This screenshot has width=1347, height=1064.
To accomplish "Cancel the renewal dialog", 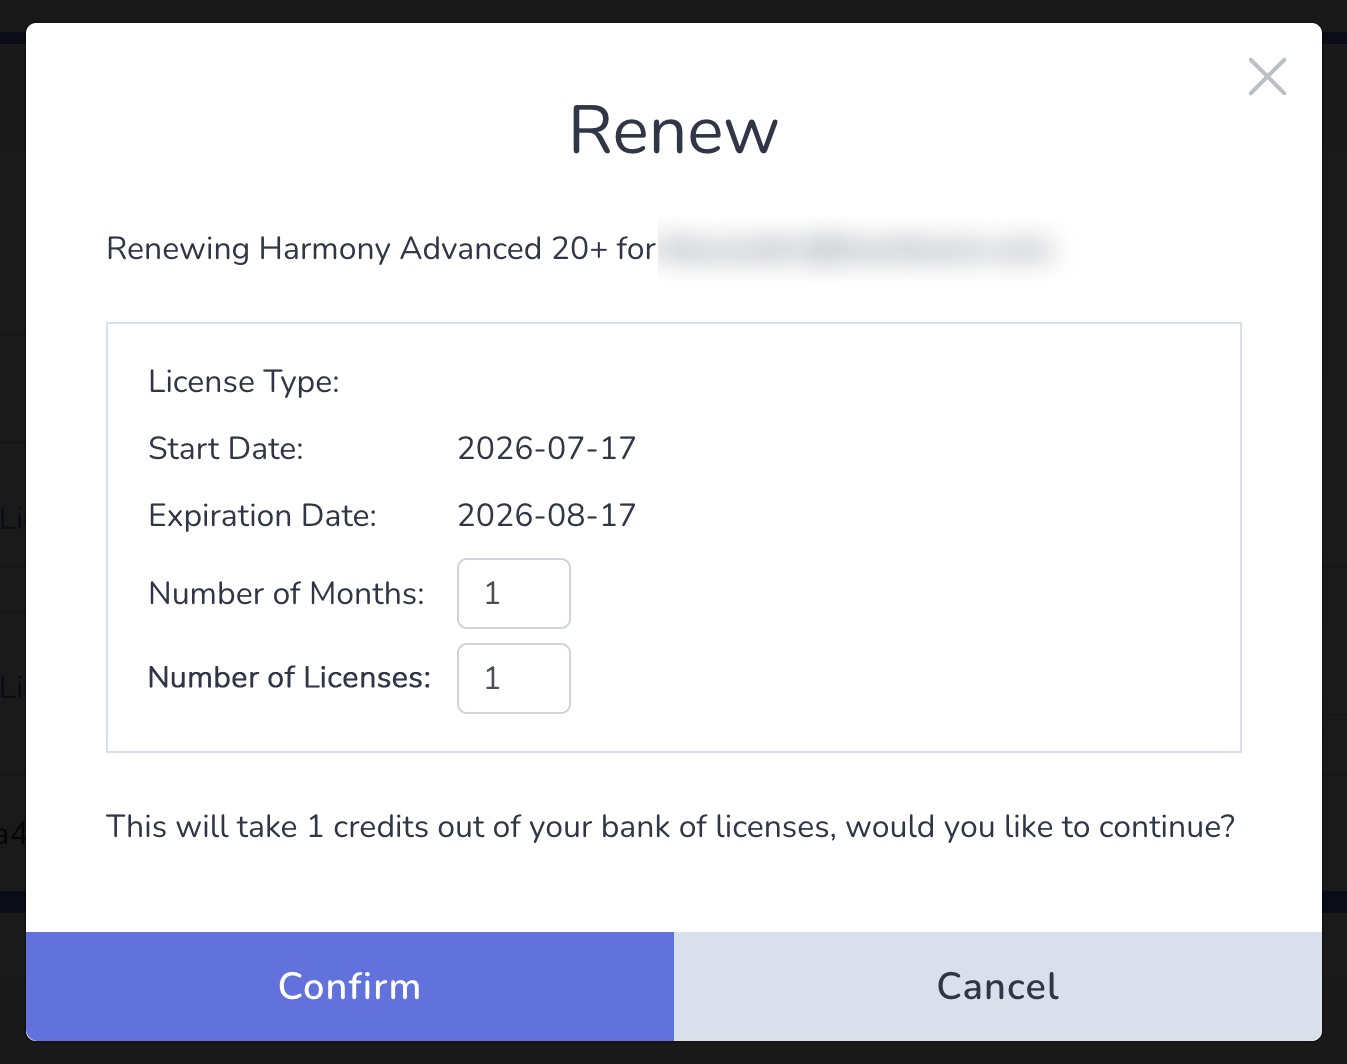I will 998,986.
